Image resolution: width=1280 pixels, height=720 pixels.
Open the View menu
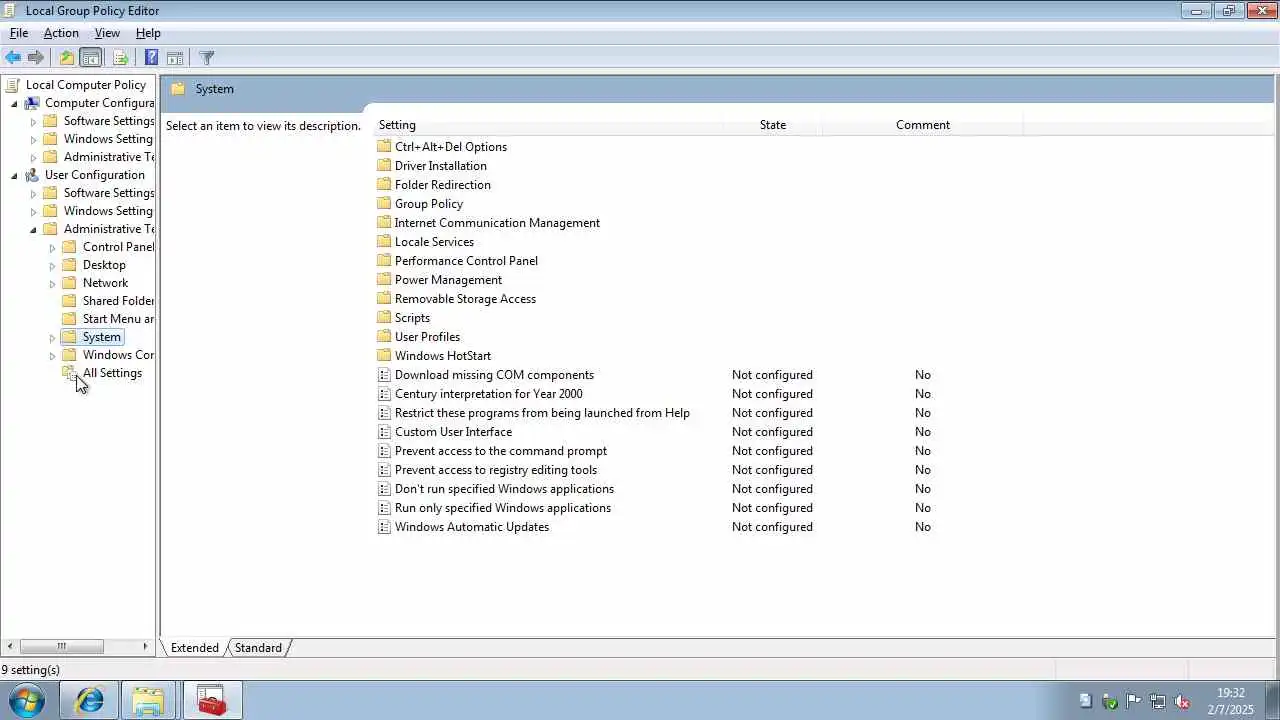click(x=107, y=33)
